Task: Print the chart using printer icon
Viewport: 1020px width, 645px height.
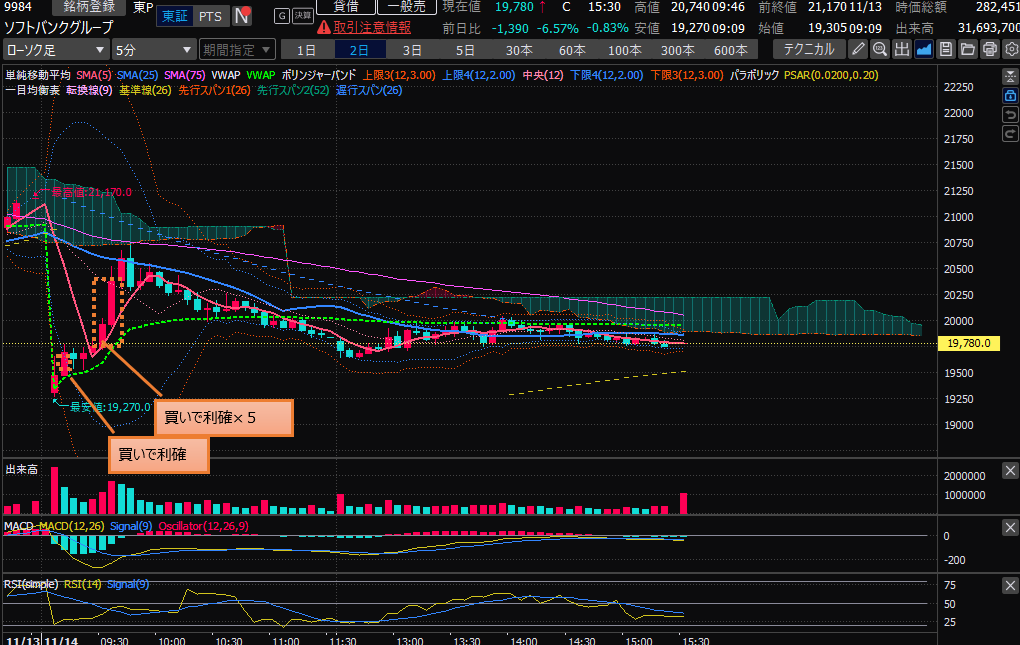Action: point(989,49)
